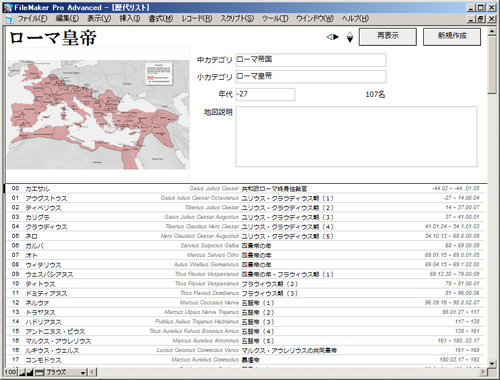Open the 編集(E) menu
Viewport: 500px width, 380px height.
click(x=67, y=19)
